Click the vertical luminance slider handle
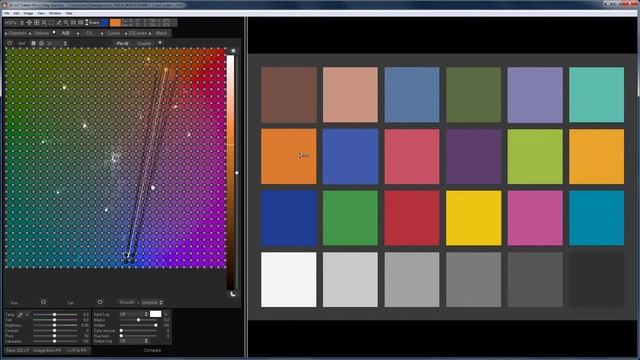640x360 pixels. click(x=237, y=173)
